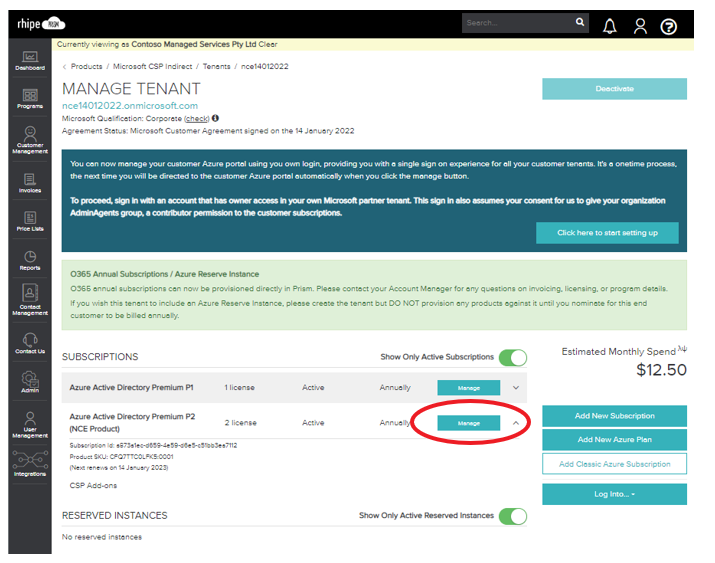The image size is (715, 563).
Task: Click the qualification info icon
Action: tap(215, 118)
